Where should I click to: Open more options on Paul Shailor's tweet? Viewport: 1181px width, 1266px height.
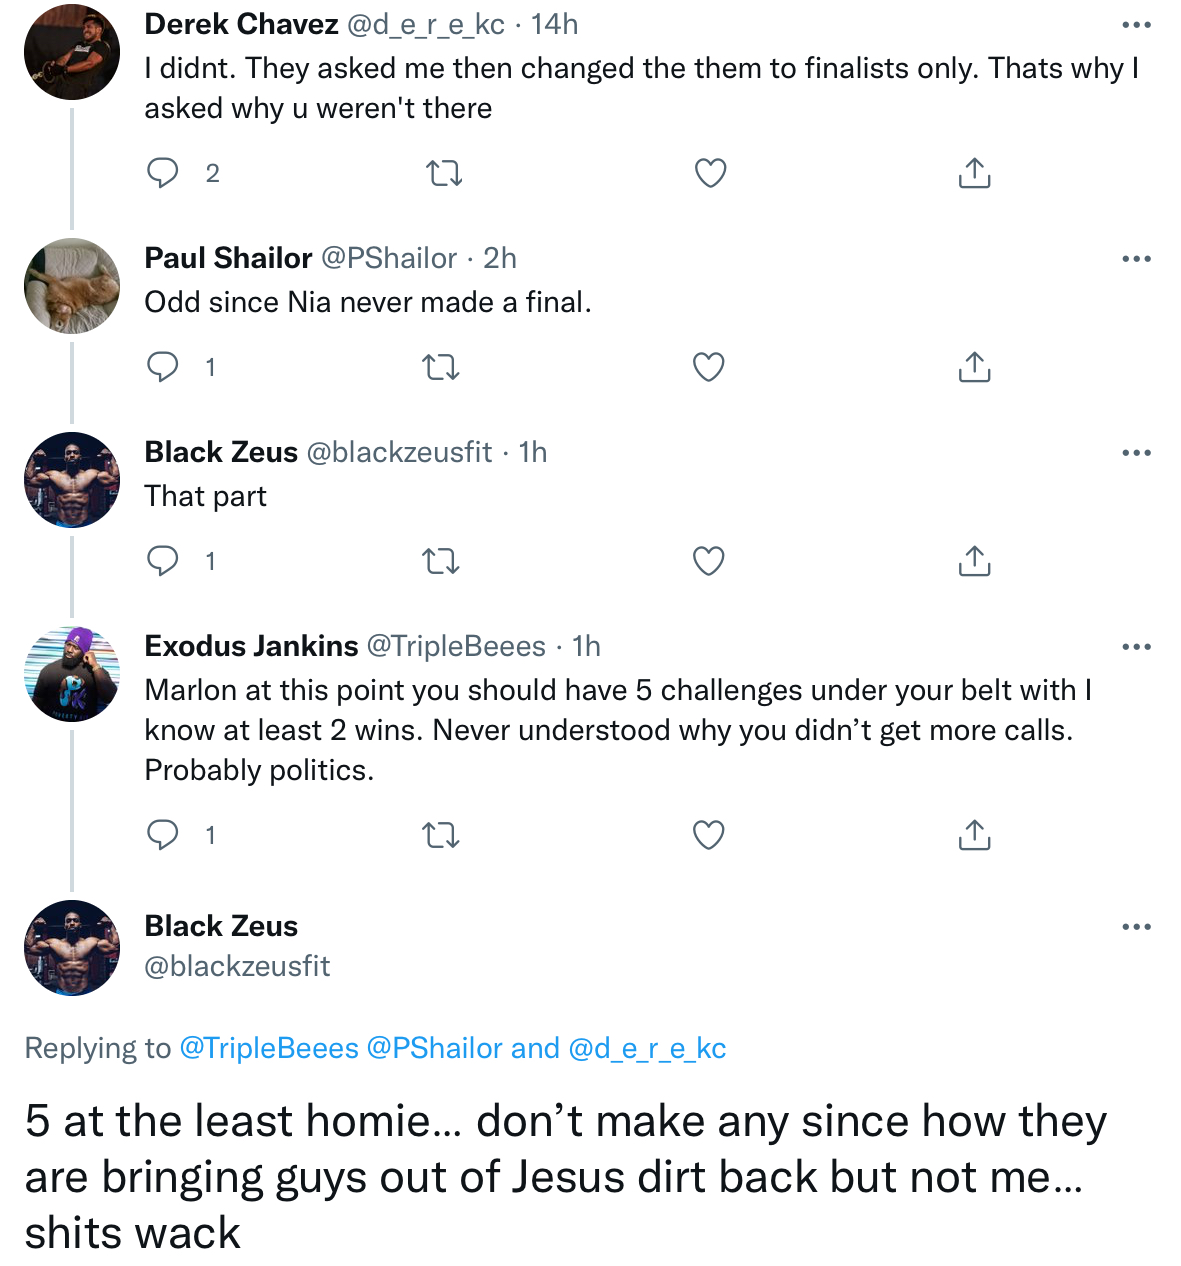[1137, 259]
